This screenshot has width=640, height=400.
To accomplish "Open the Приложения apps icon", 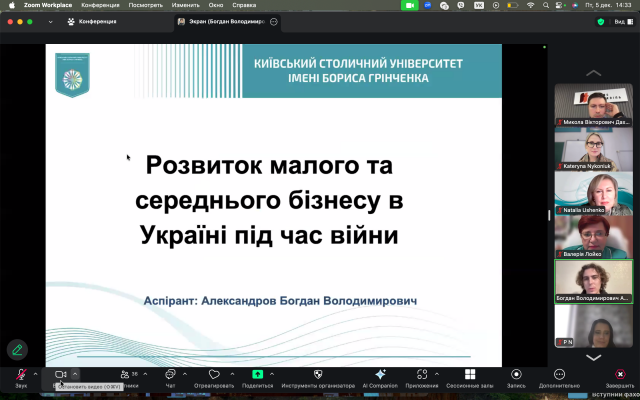I will (422, 375).
